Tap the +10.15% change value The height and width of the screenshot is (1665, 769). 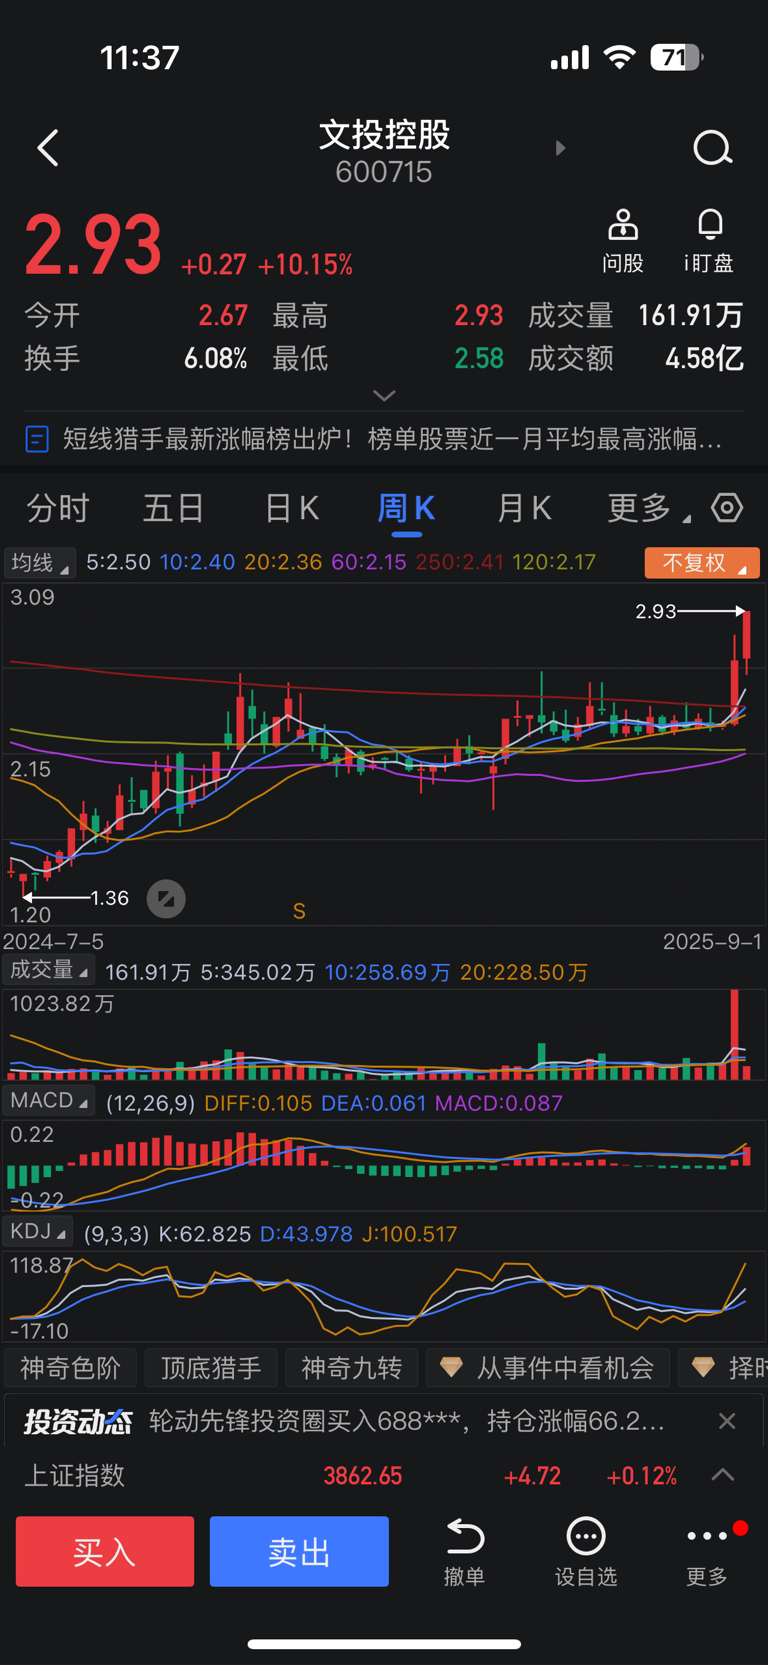coord(305,264)
